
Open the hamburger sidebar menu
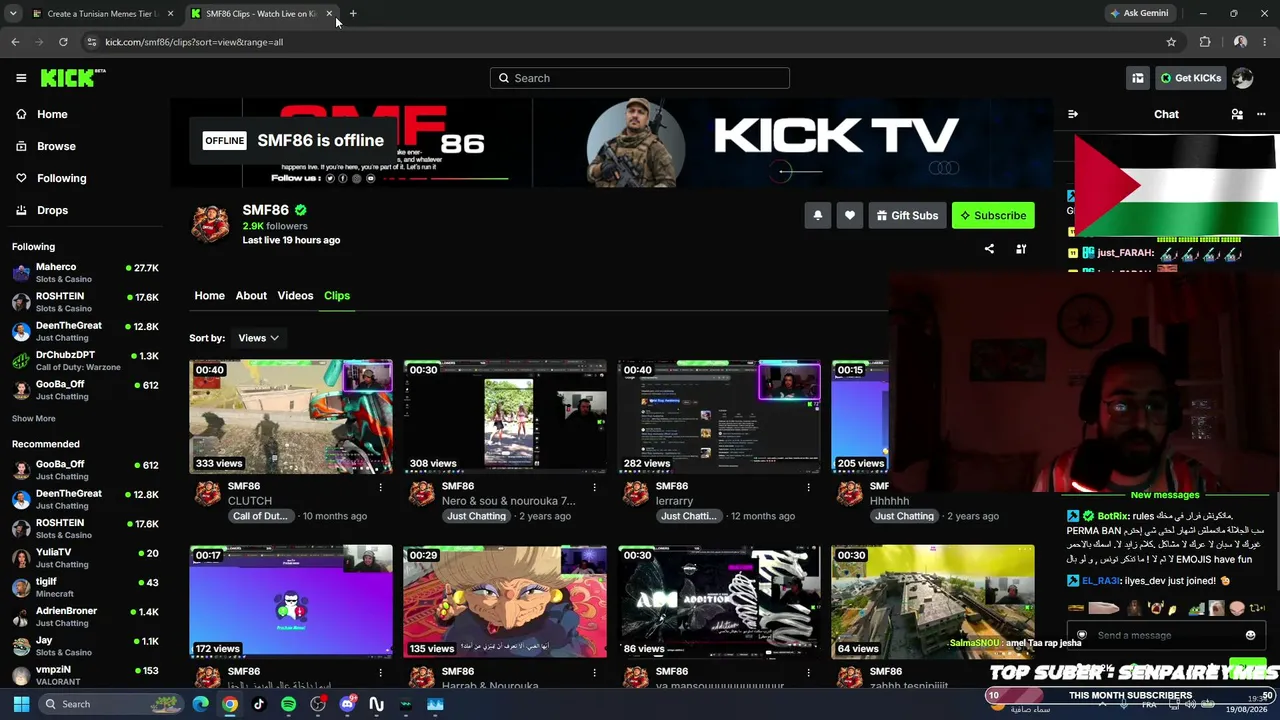point(21,78)
